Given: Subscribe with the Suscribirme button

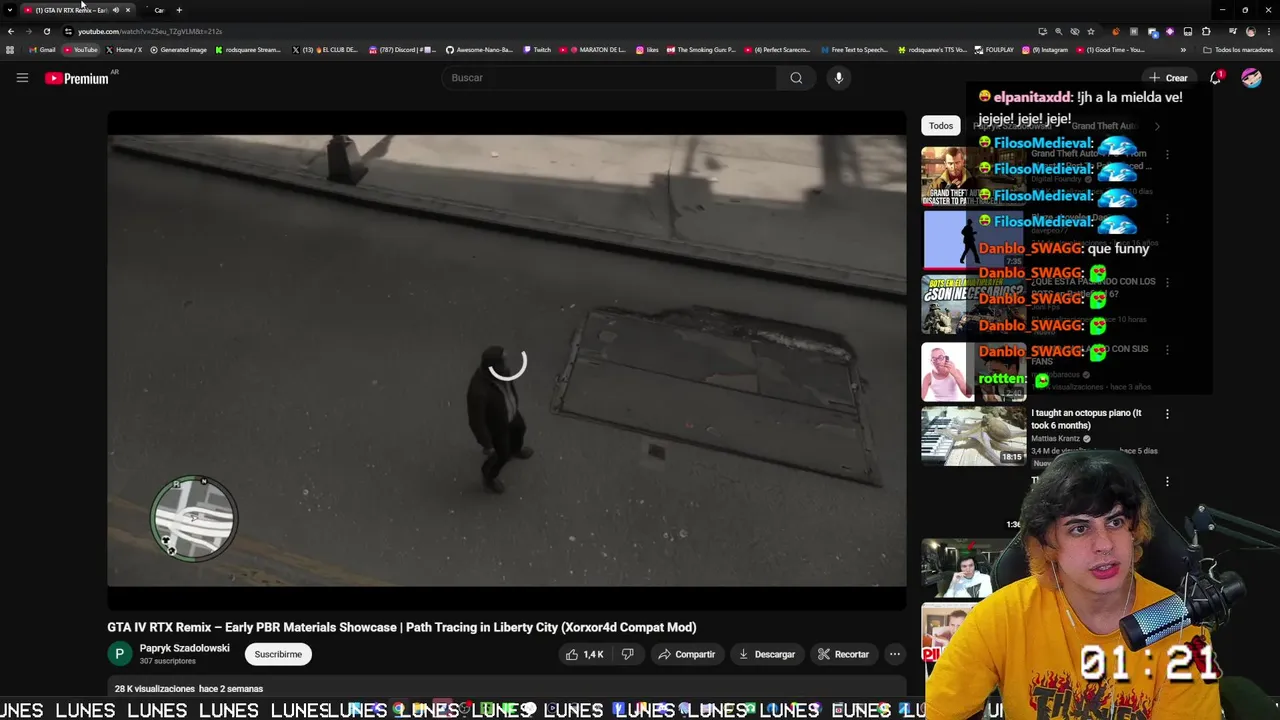Looking at the screenshot, I should click(278, 654).
